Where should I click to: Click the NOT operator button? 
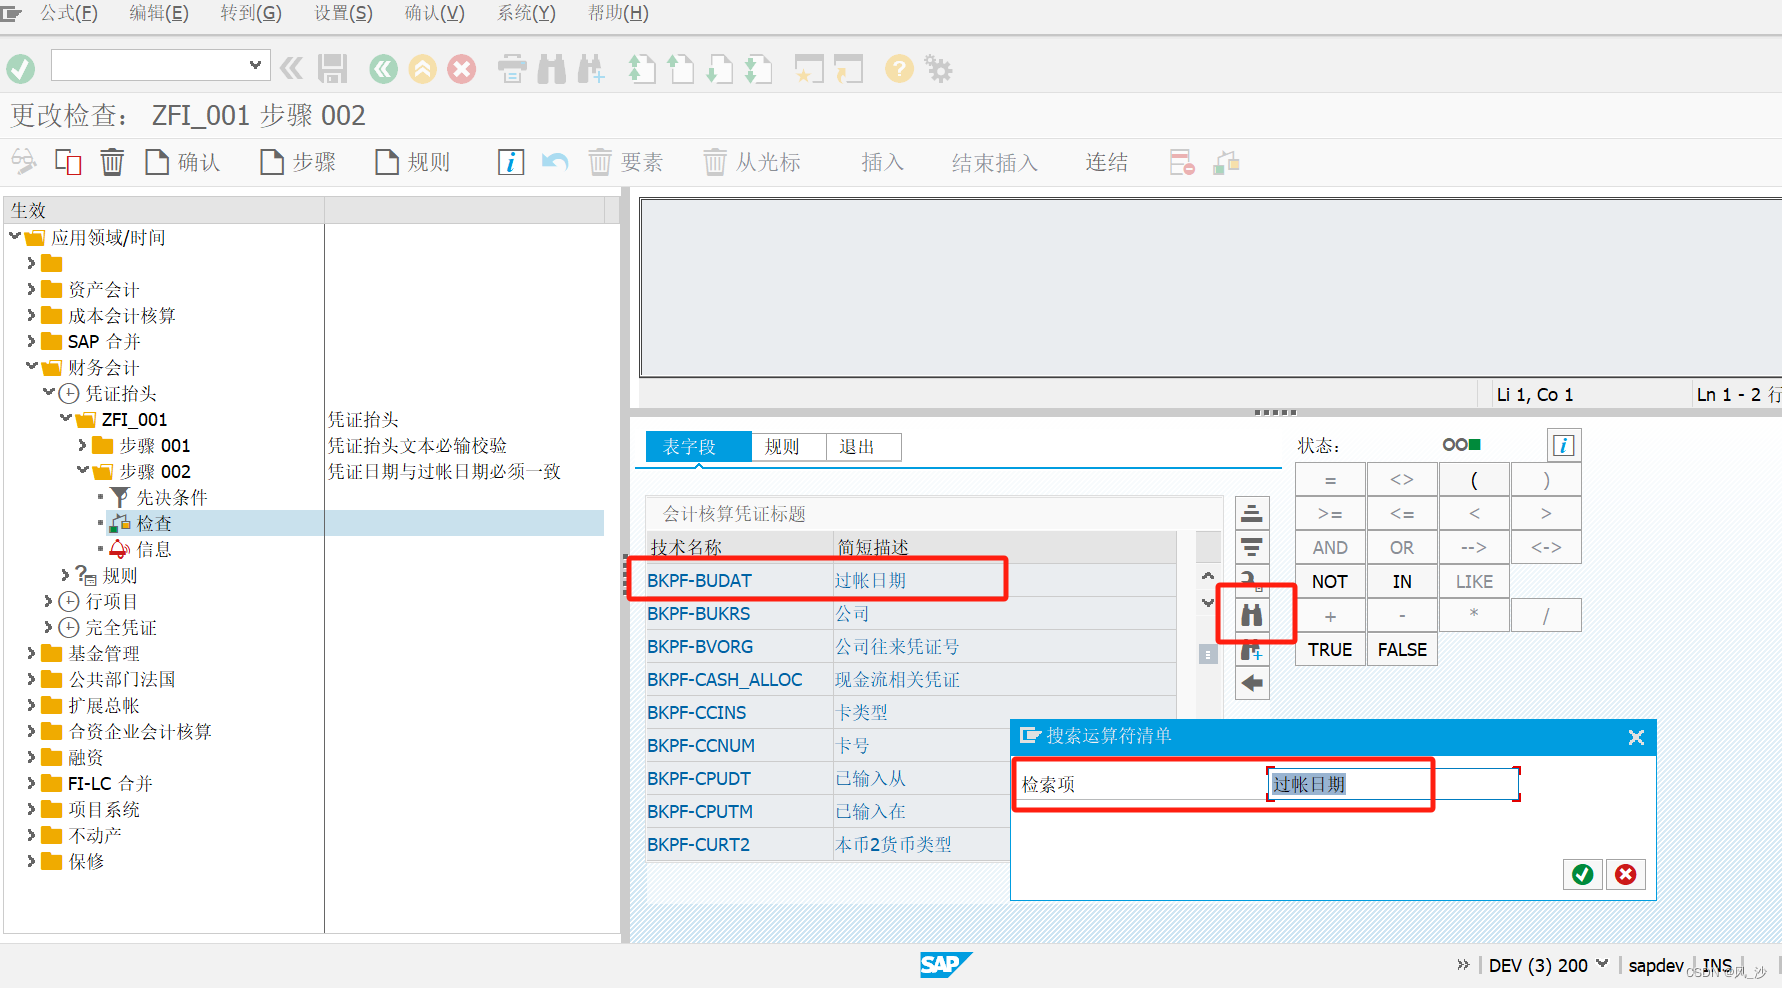[1330, 582]
